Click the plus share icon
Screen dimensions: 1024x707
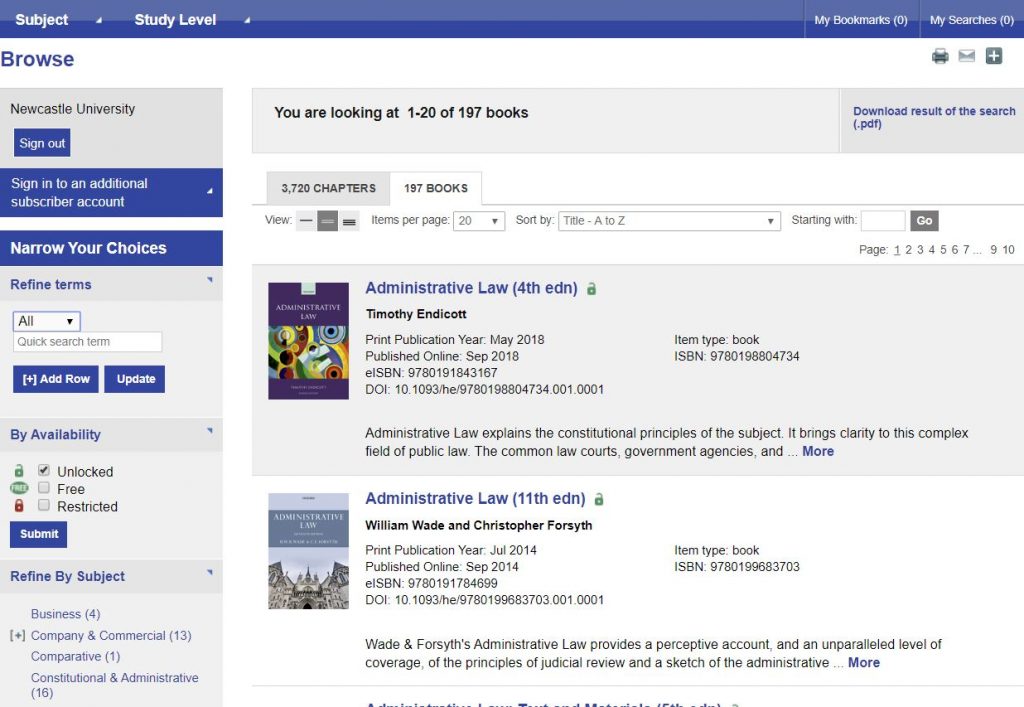(993, 57)
